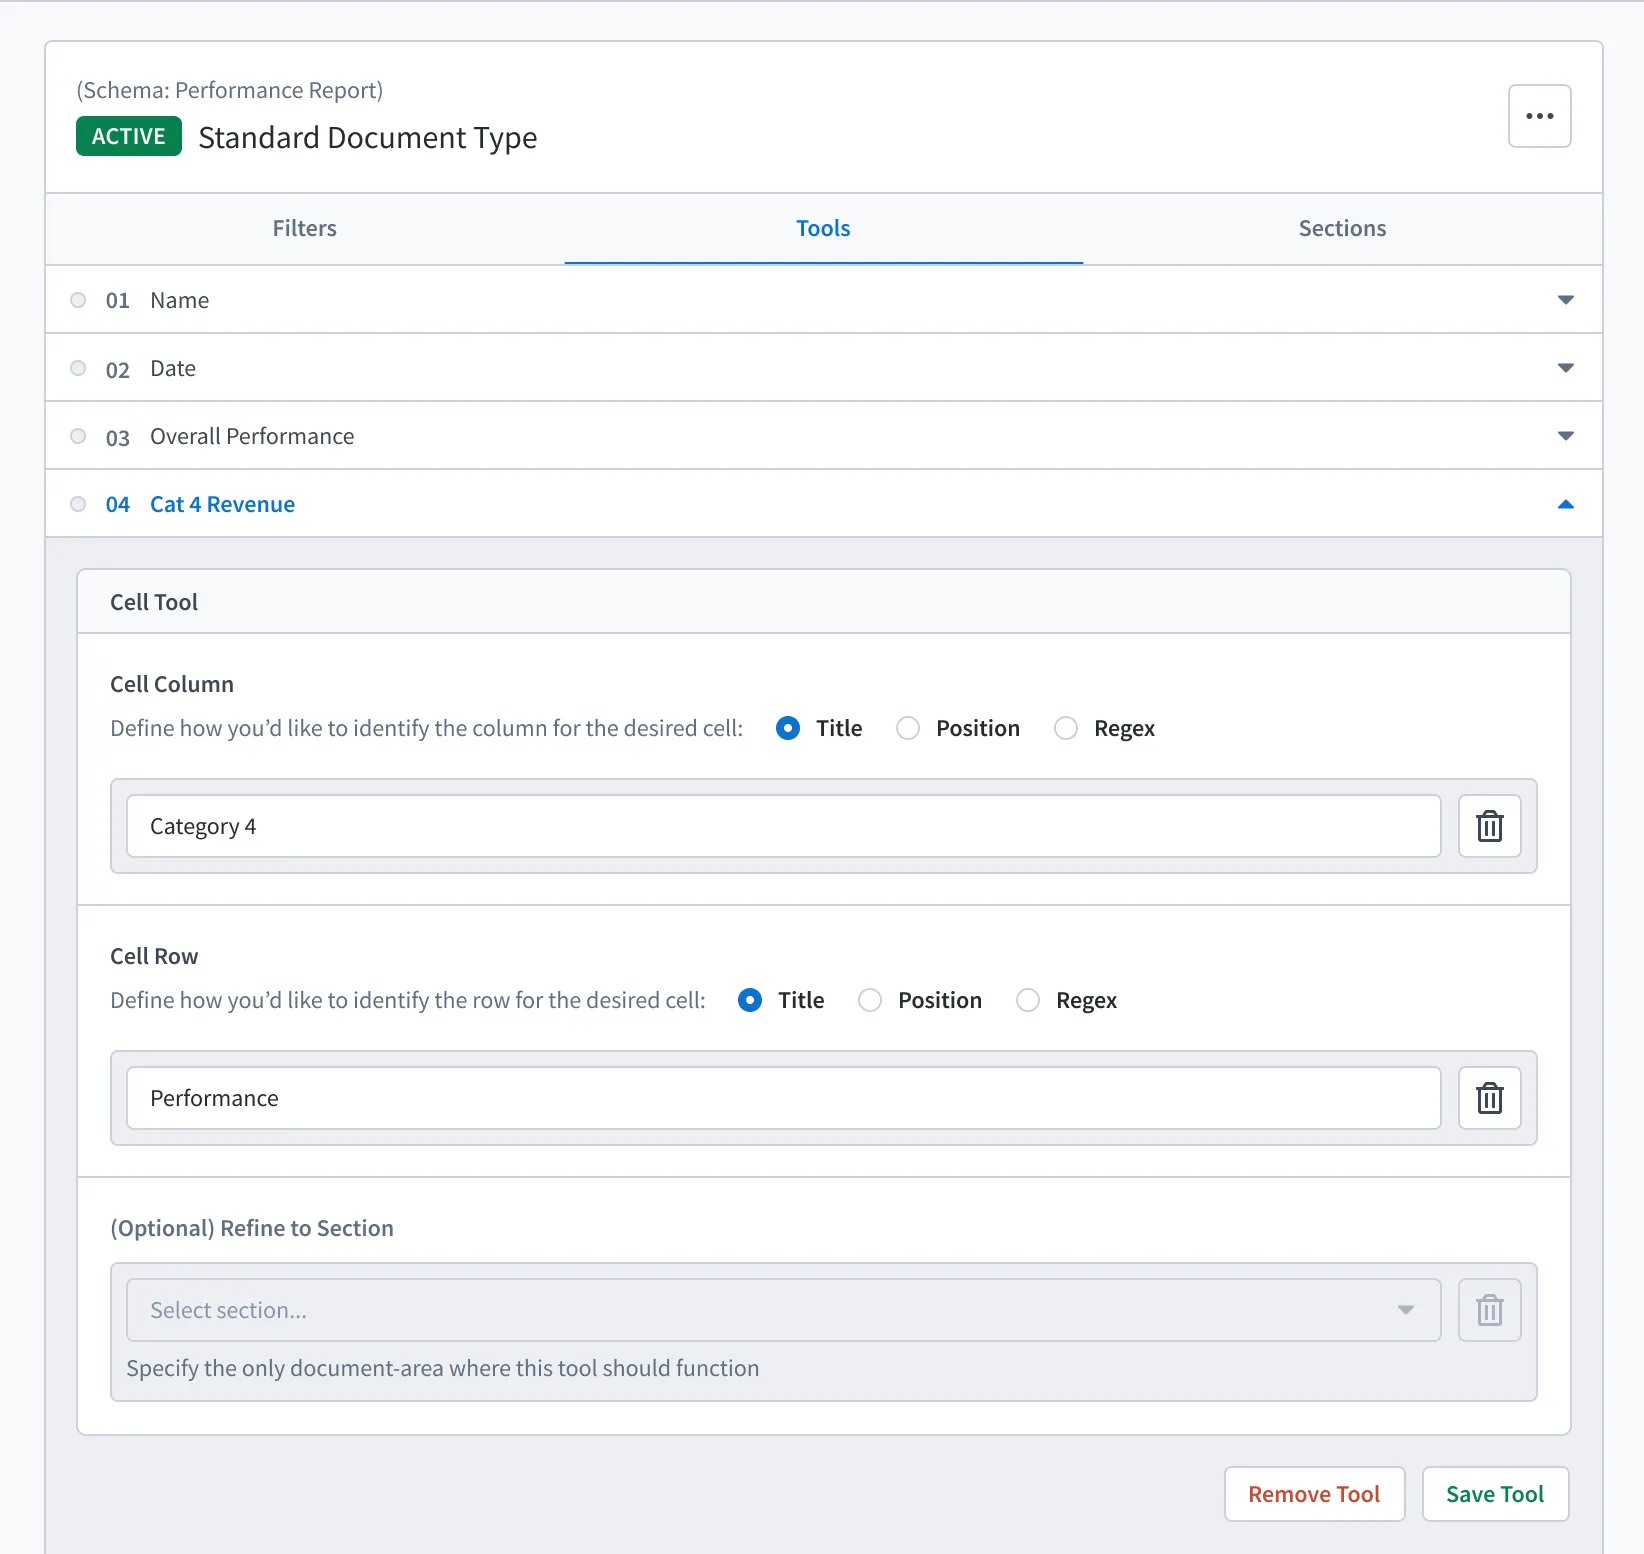Click the Cell Tool panel header

(823, 602)
